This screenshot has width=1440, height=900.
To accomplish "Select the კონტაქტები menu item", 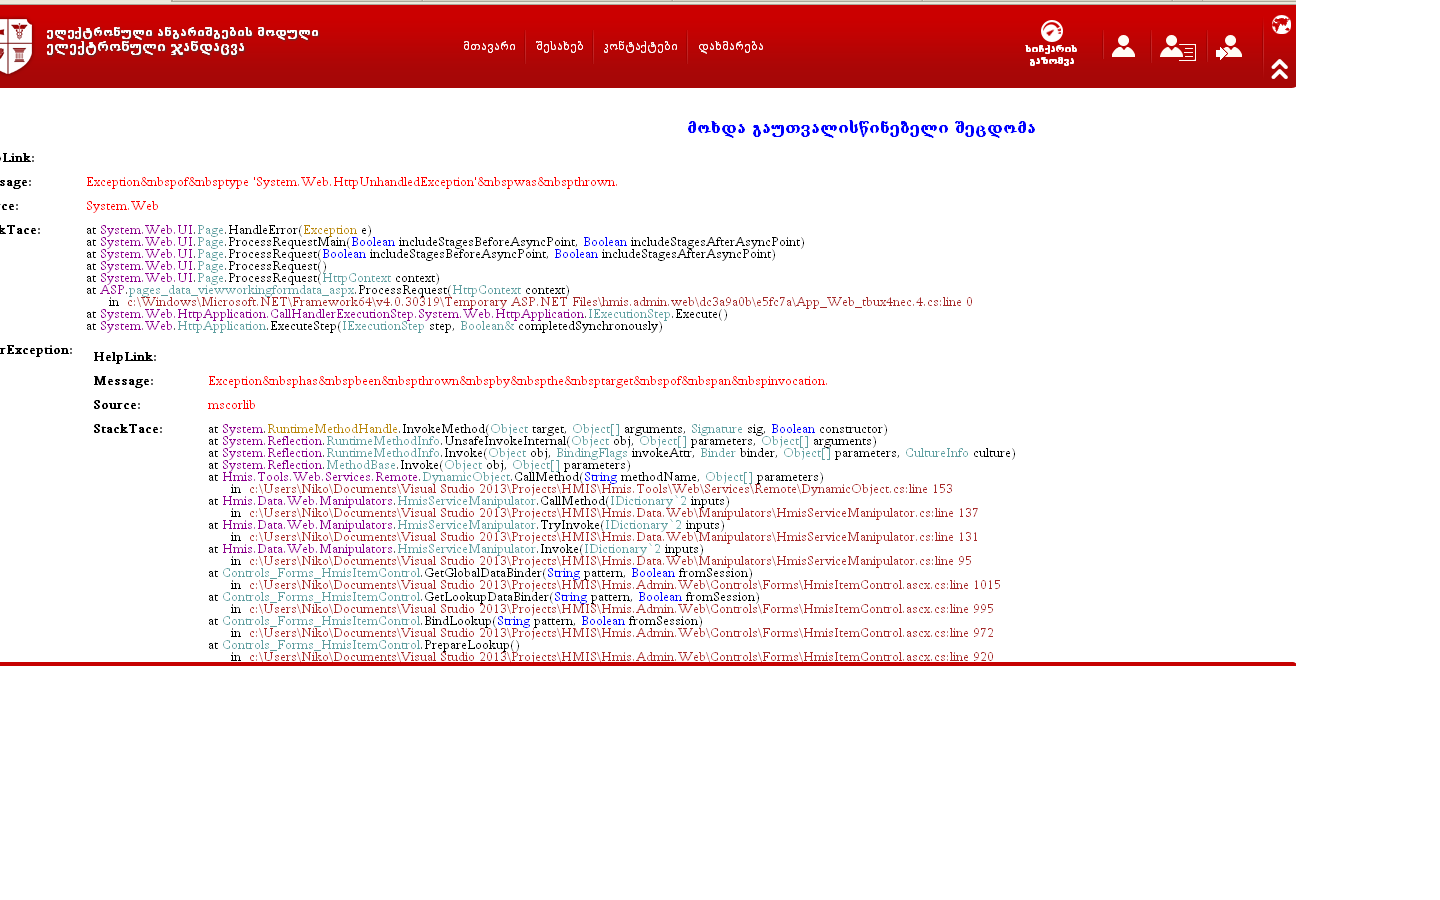I will (x=640, y=47).
